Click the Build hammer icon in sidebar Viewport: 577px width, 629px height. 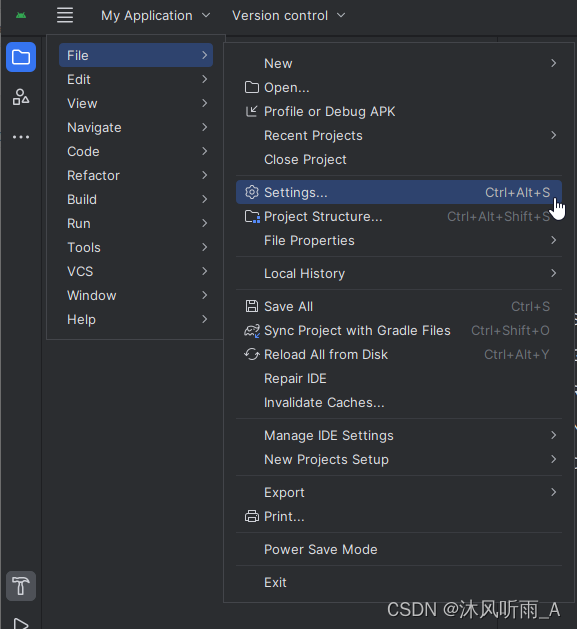pos(21,586)
